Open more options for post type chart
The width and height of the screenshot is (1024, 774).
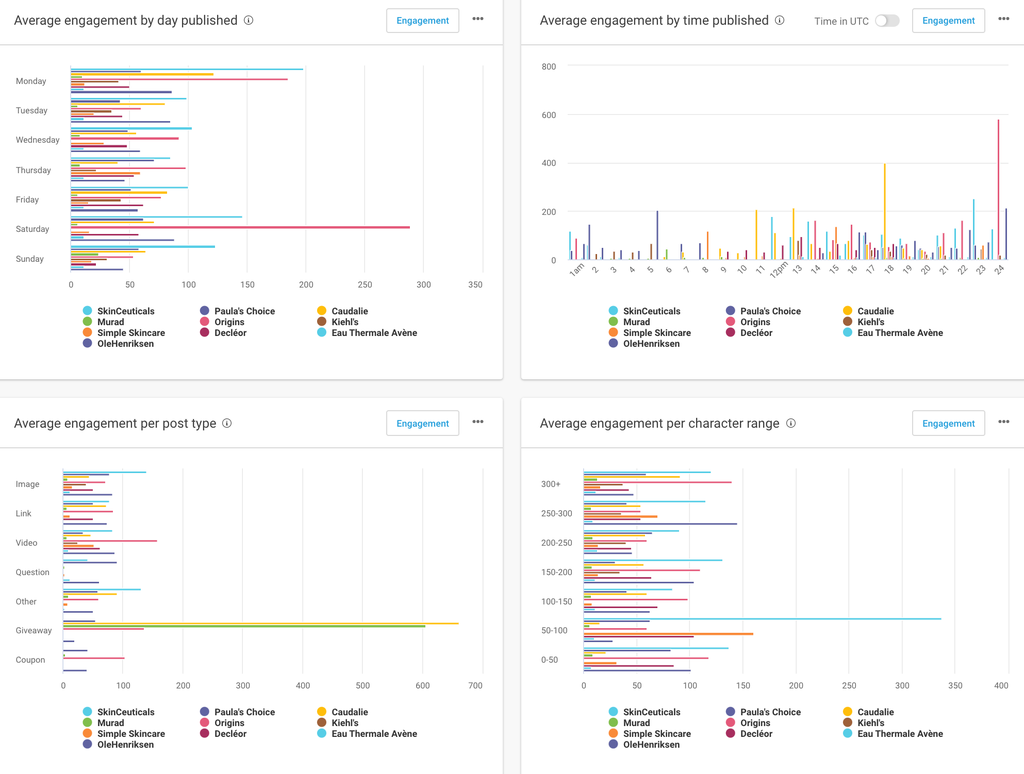pos(478,423)
